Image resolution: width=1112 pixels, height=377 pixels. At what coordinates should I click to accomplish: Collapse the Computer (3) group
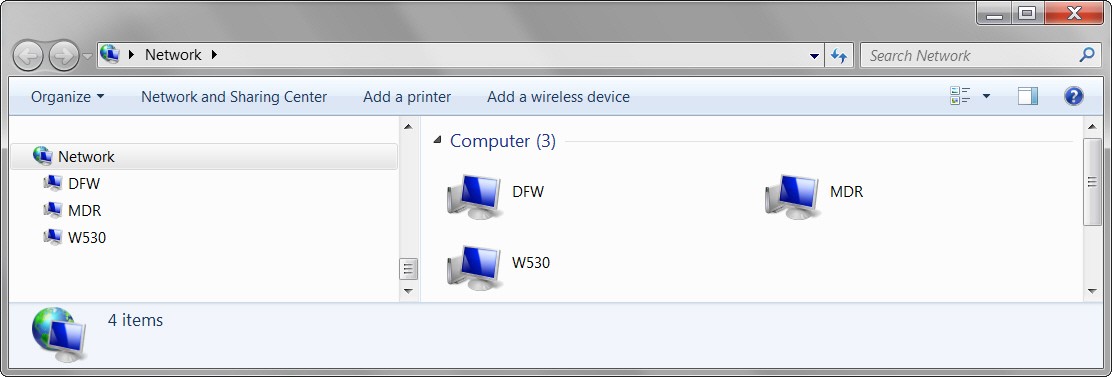click(x=438, y=140)
